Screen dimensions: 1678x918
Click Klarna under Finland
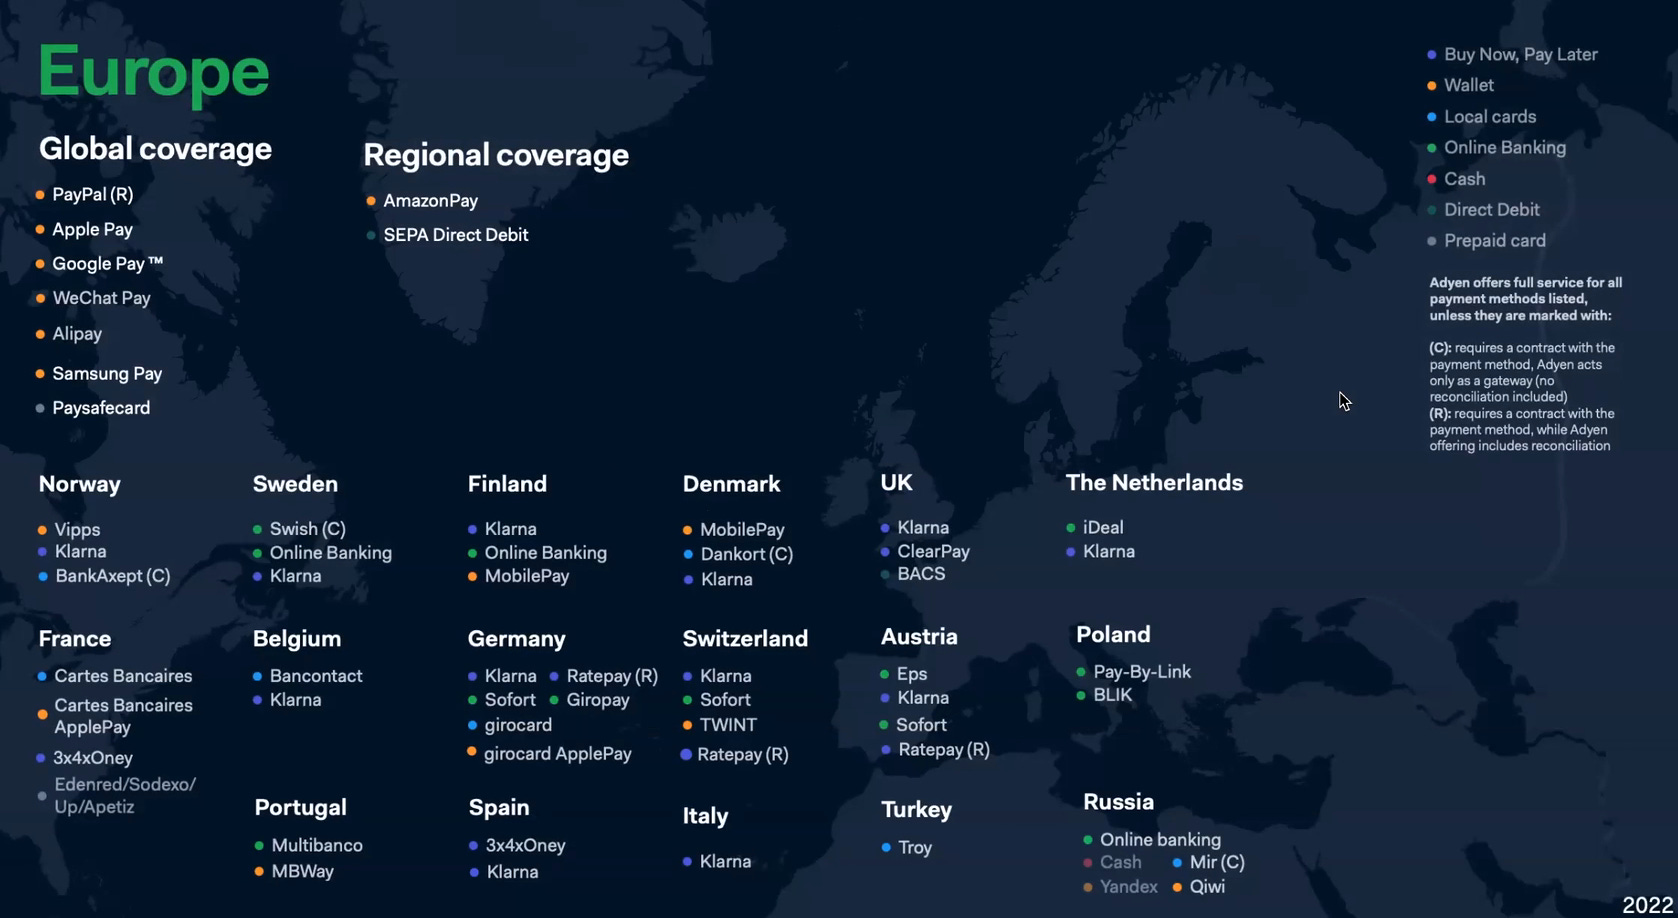510,529
